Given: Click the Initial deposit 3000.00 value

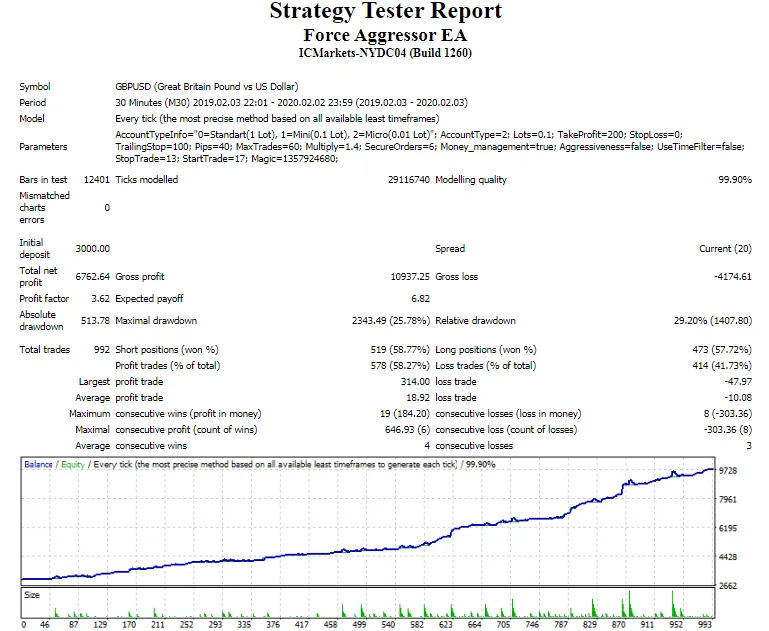Looking at the screenshot, I should tap(93, 249).
